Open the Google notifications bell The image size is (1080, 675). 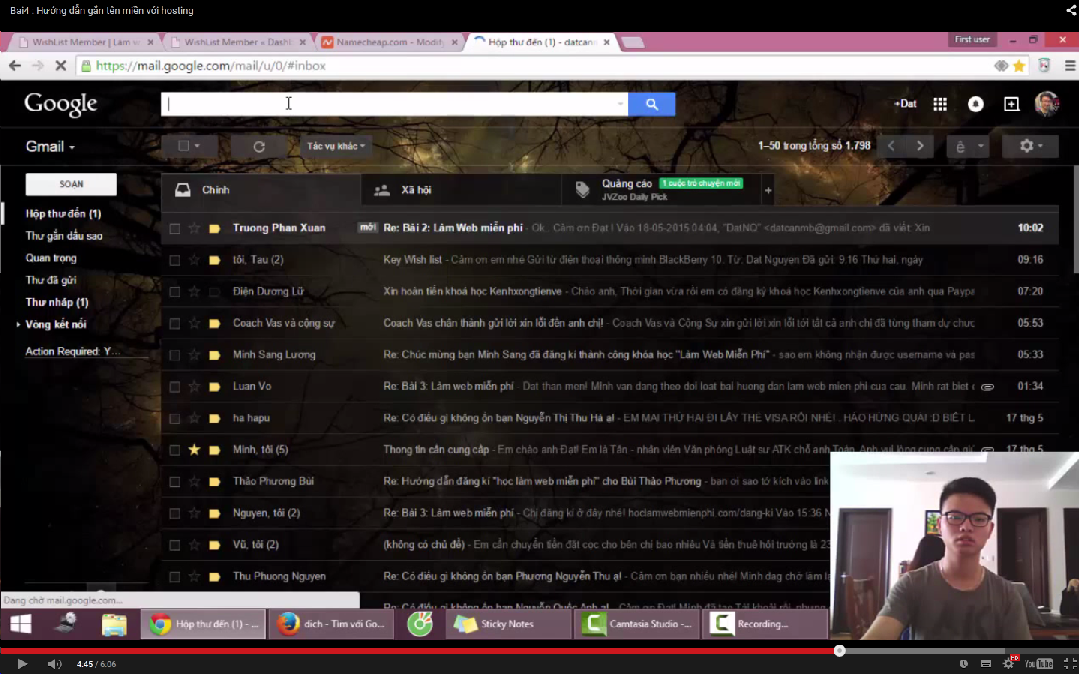(x=975, y=104)
